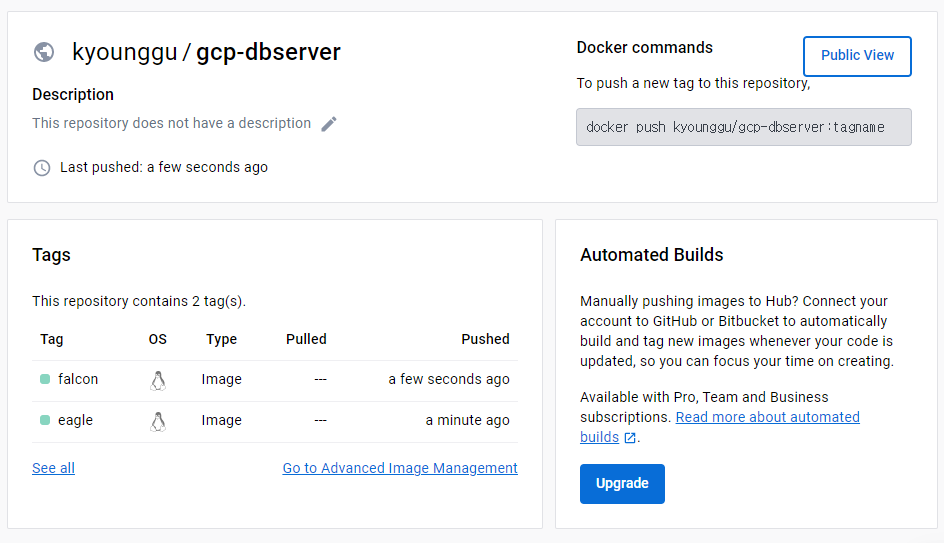Click the Tags section heading
Screen dimensions: 944x543
click(x=51, y=255)
